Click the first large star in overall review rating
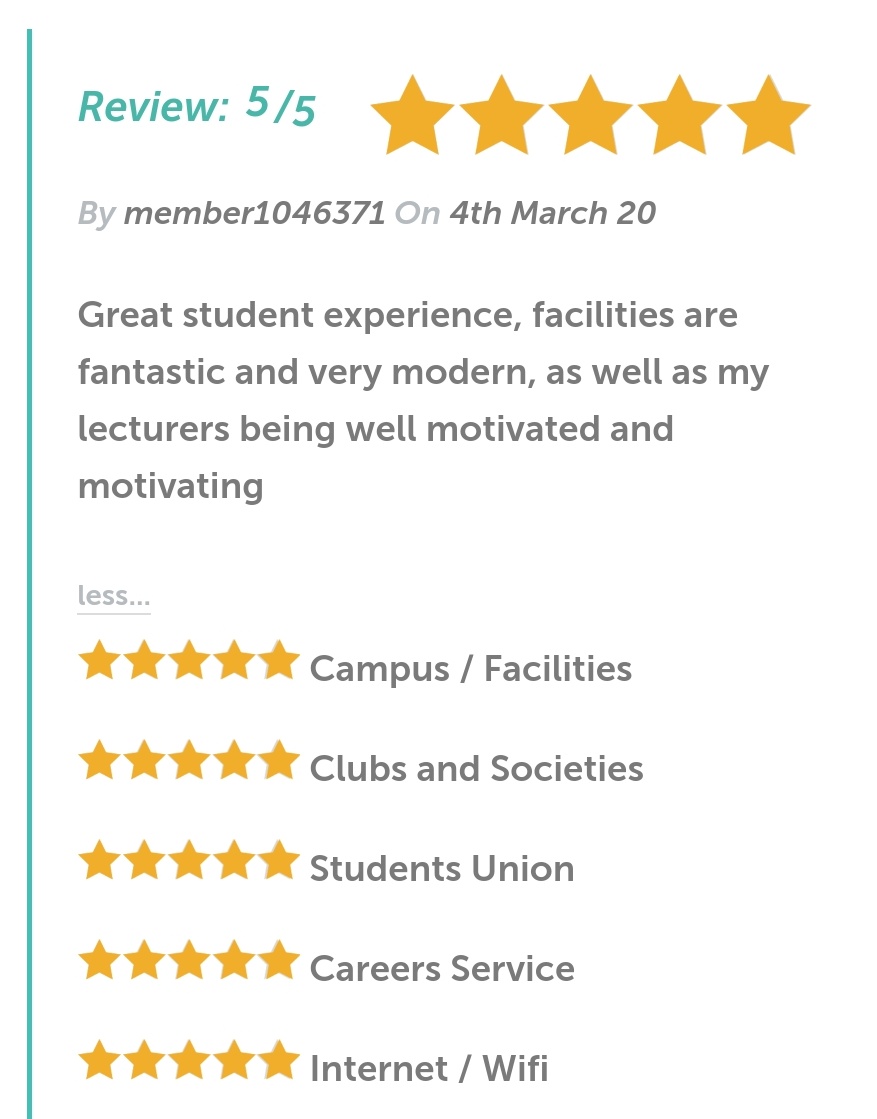 [412, 115]
